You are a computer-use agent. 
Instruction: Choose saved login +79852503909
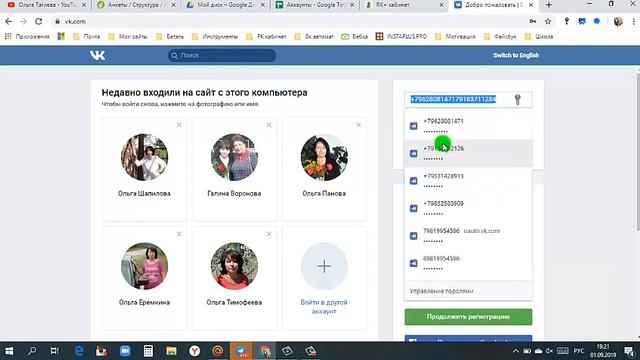tap(468, 208)
